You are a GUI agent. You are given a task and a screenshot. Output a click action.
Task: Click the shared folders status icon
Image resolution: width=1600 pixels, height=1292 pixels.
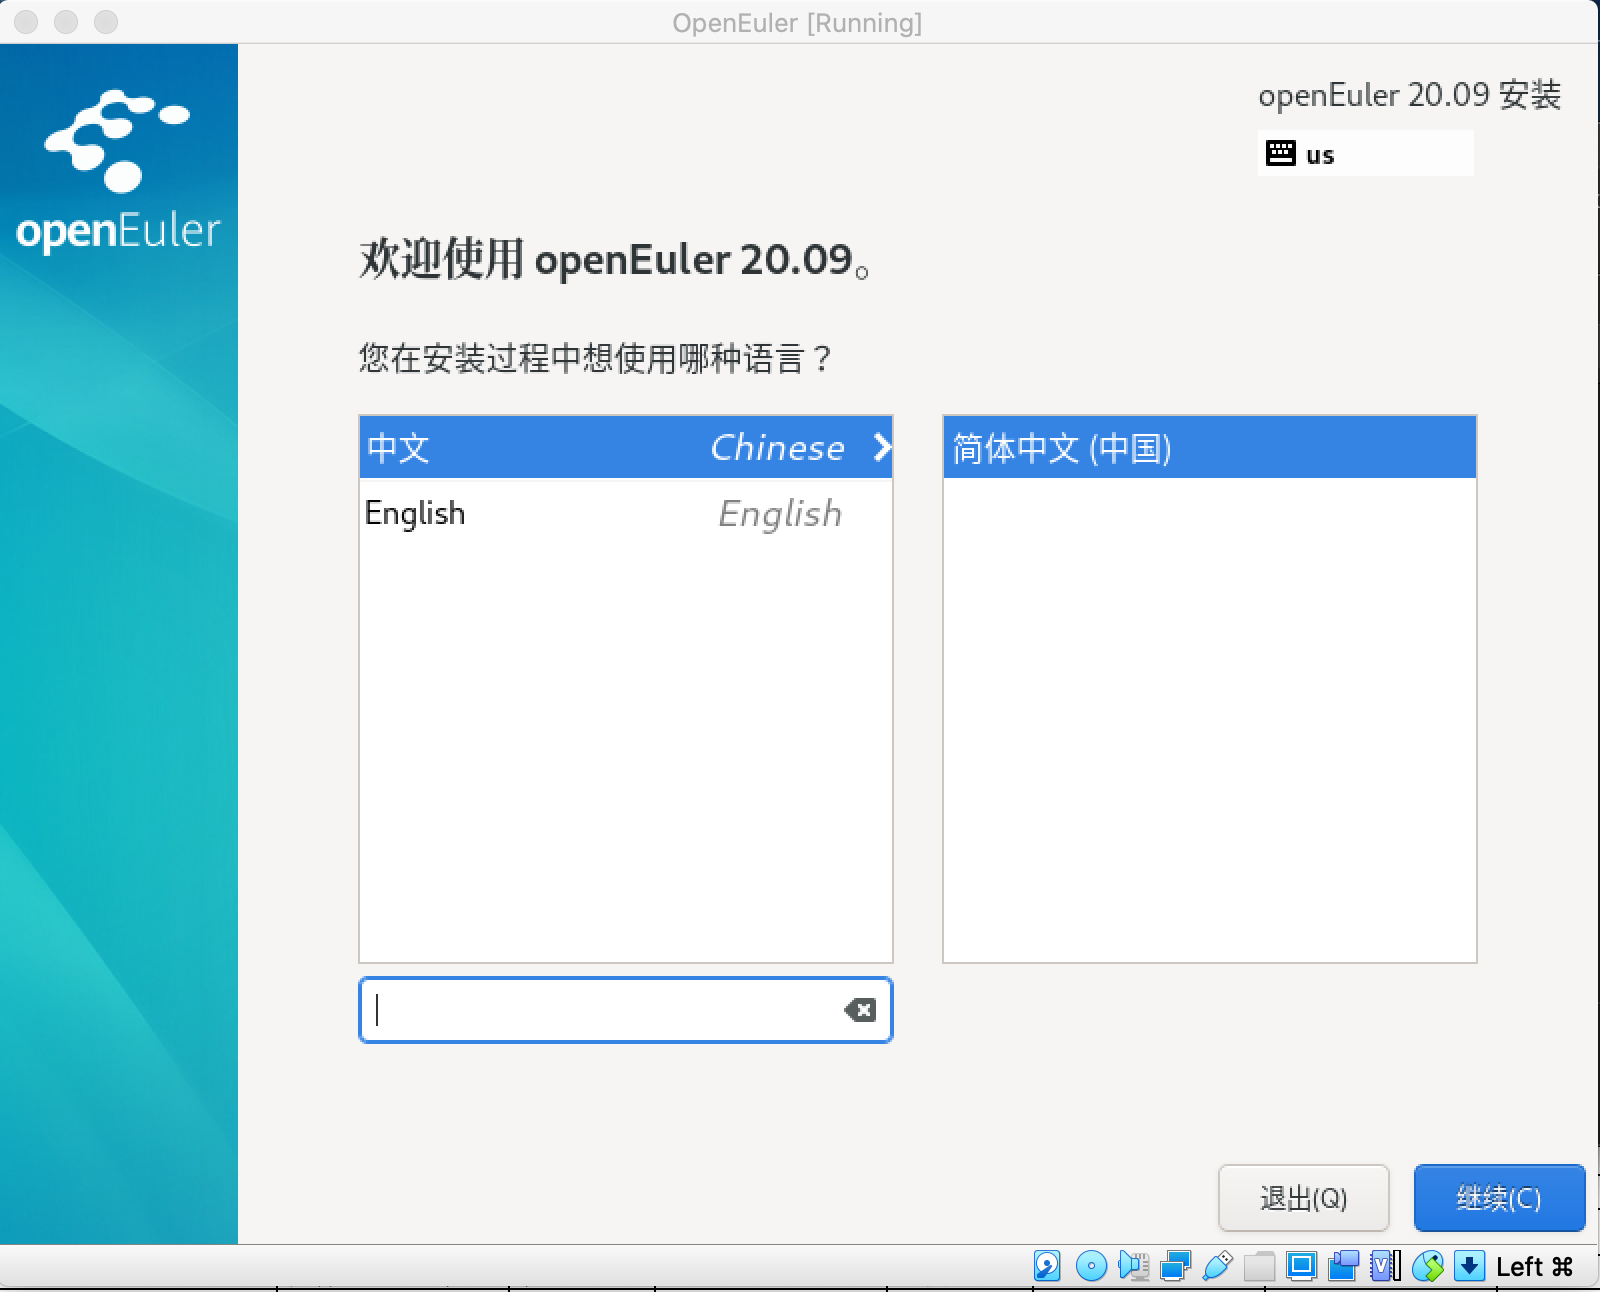point(1259,1266)
